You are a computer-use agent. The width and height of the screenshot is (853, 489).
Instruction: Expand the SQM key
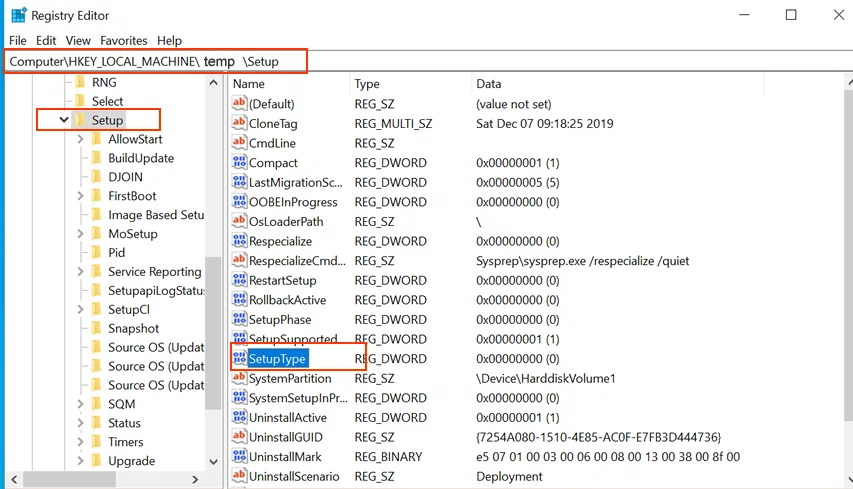(x=81, y=404)
